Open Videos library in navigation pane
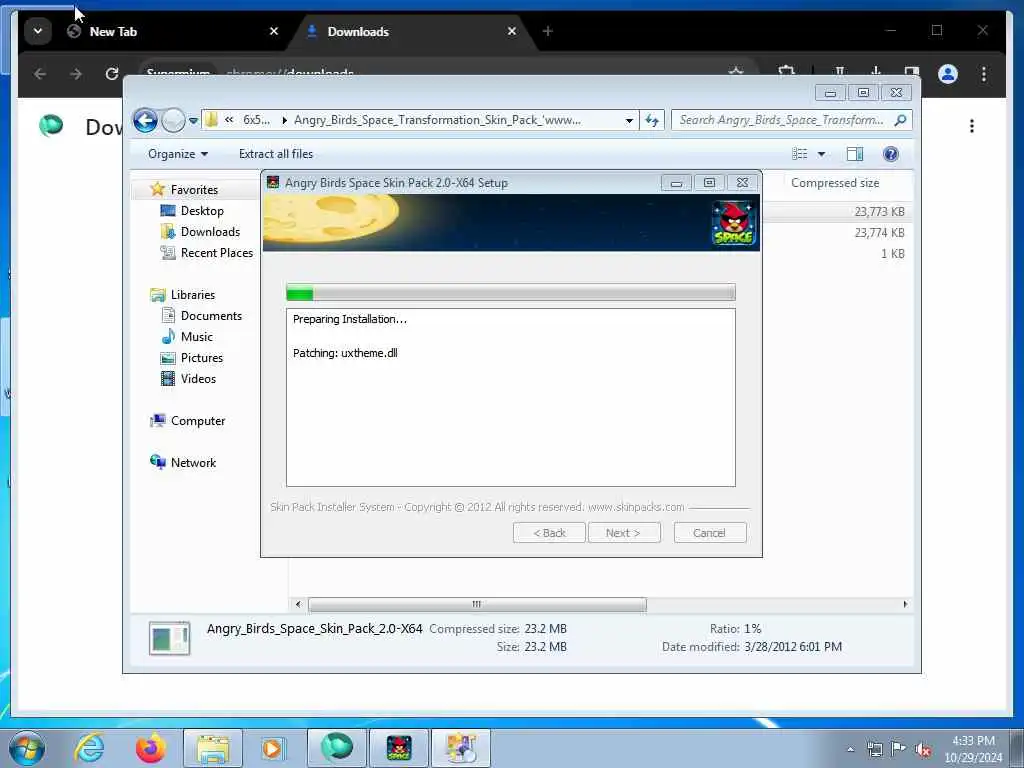 point(198,379)
